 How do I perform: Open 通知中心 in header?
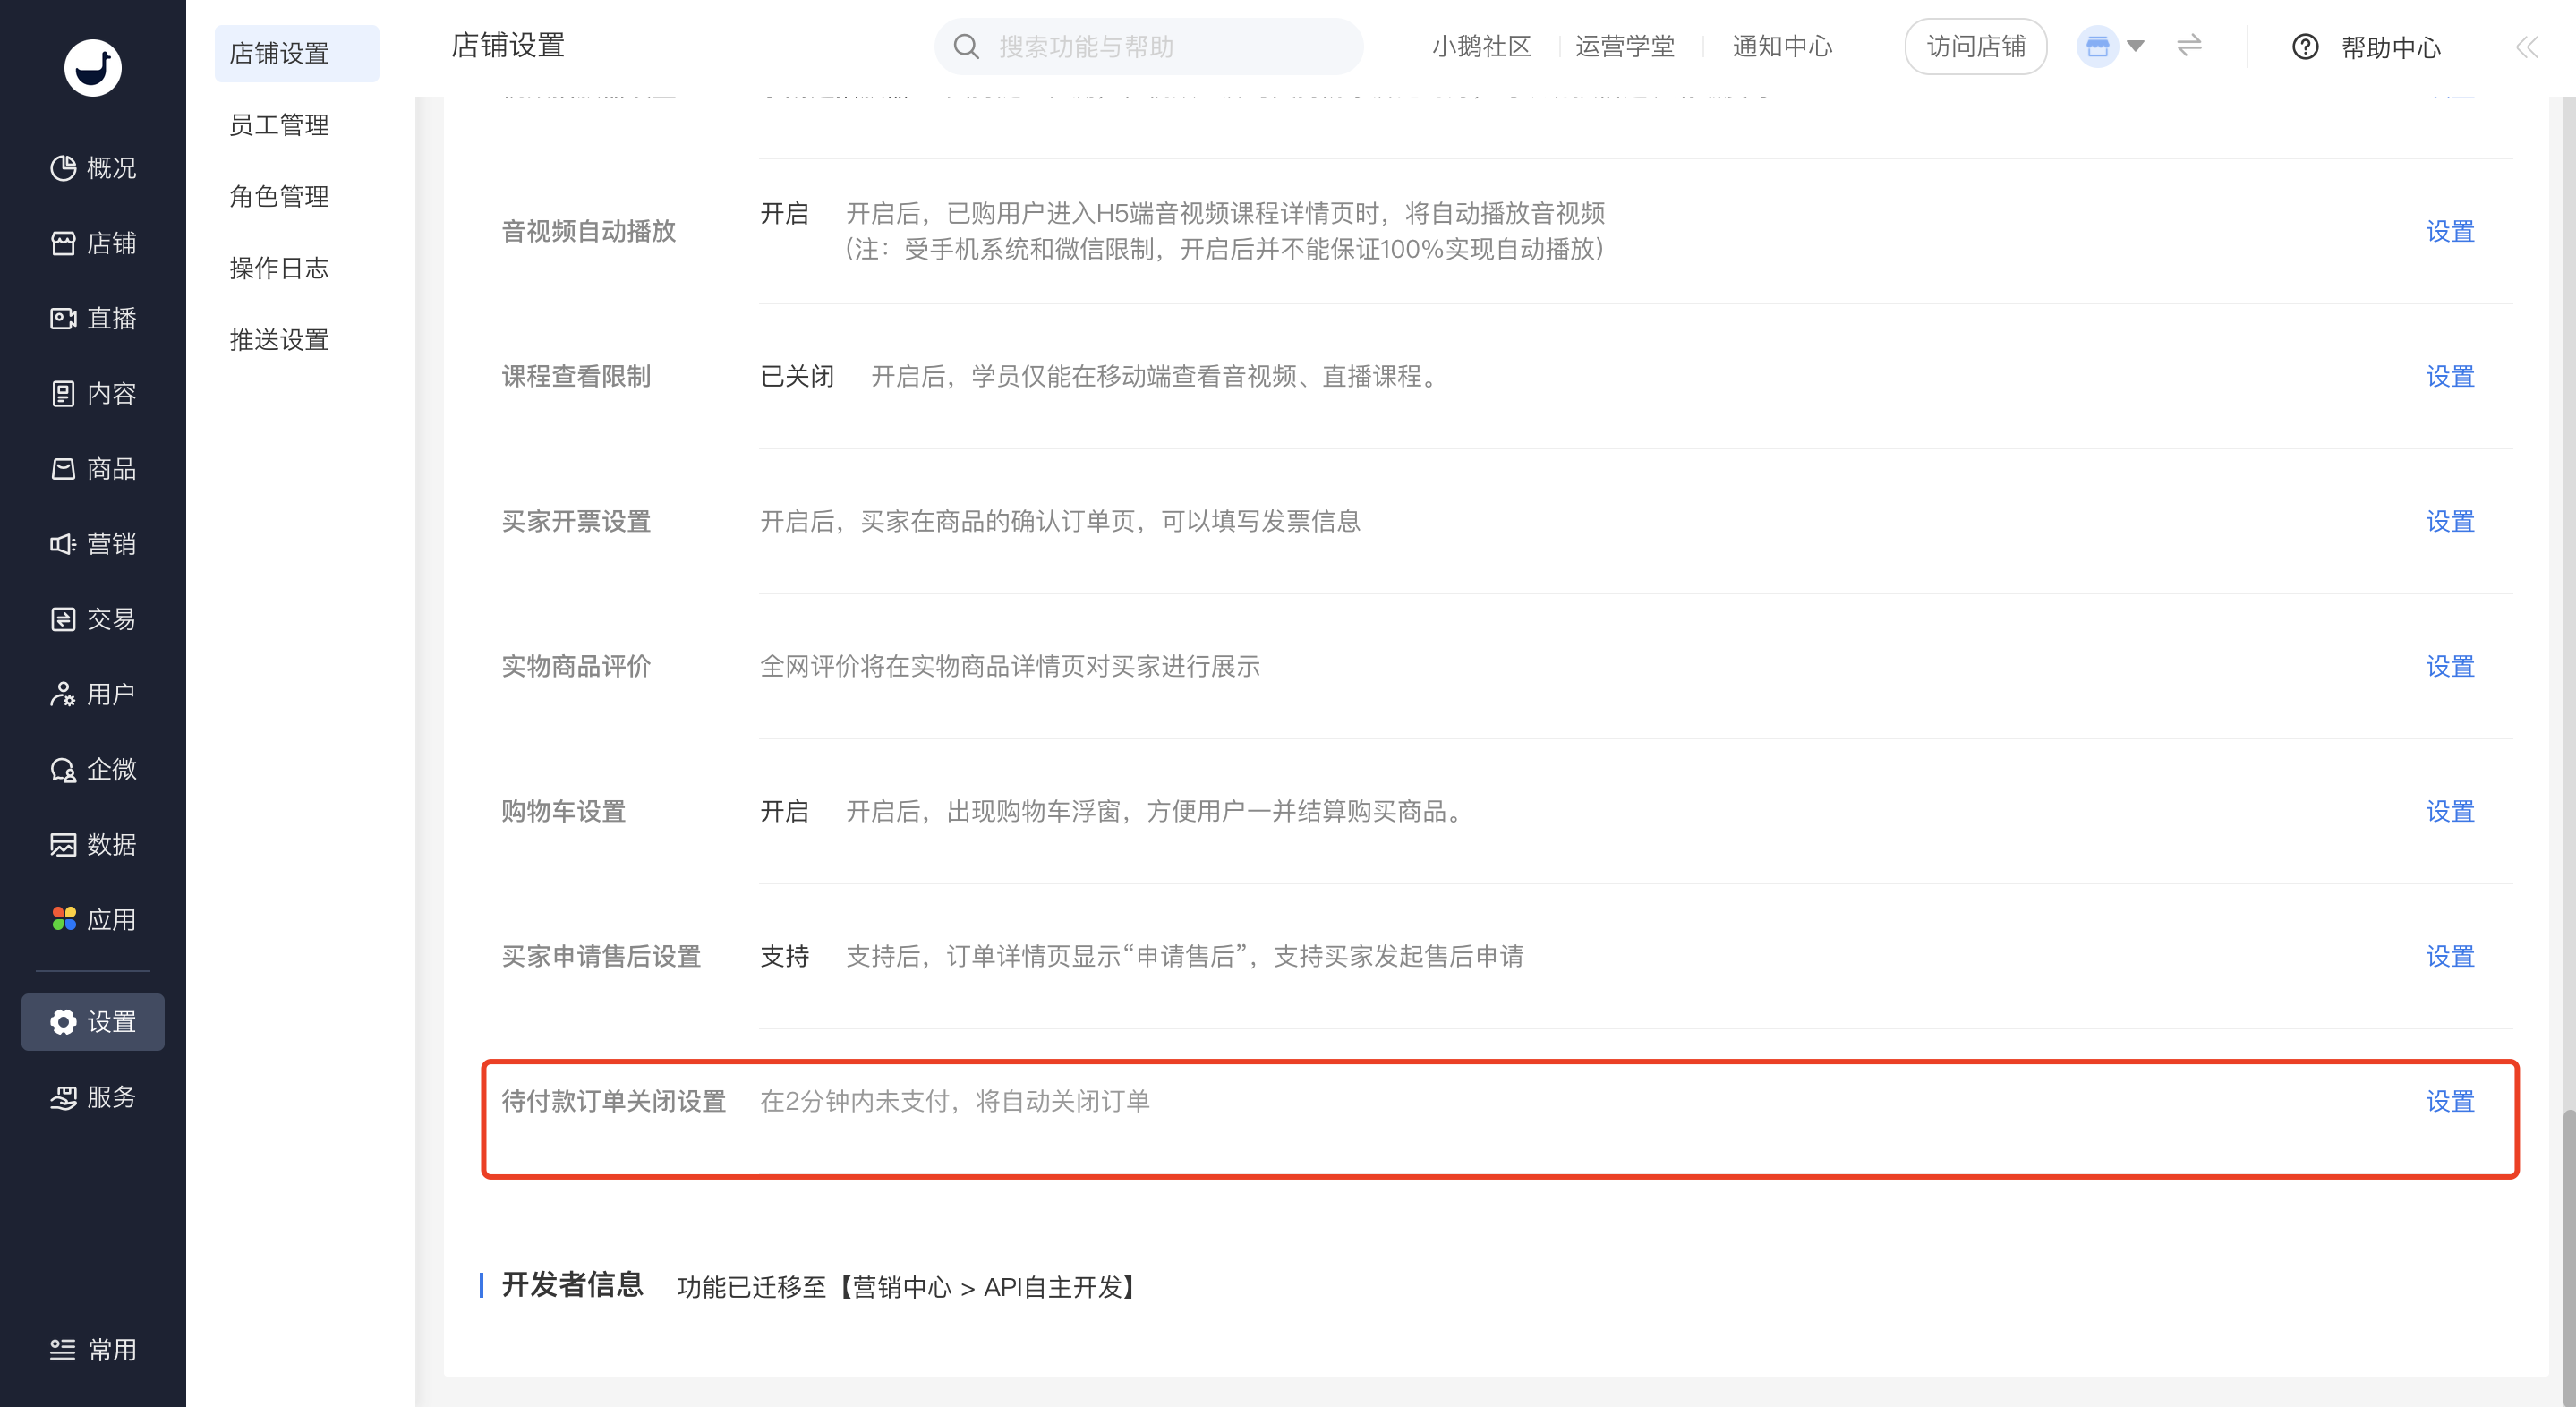(1782, 47)
